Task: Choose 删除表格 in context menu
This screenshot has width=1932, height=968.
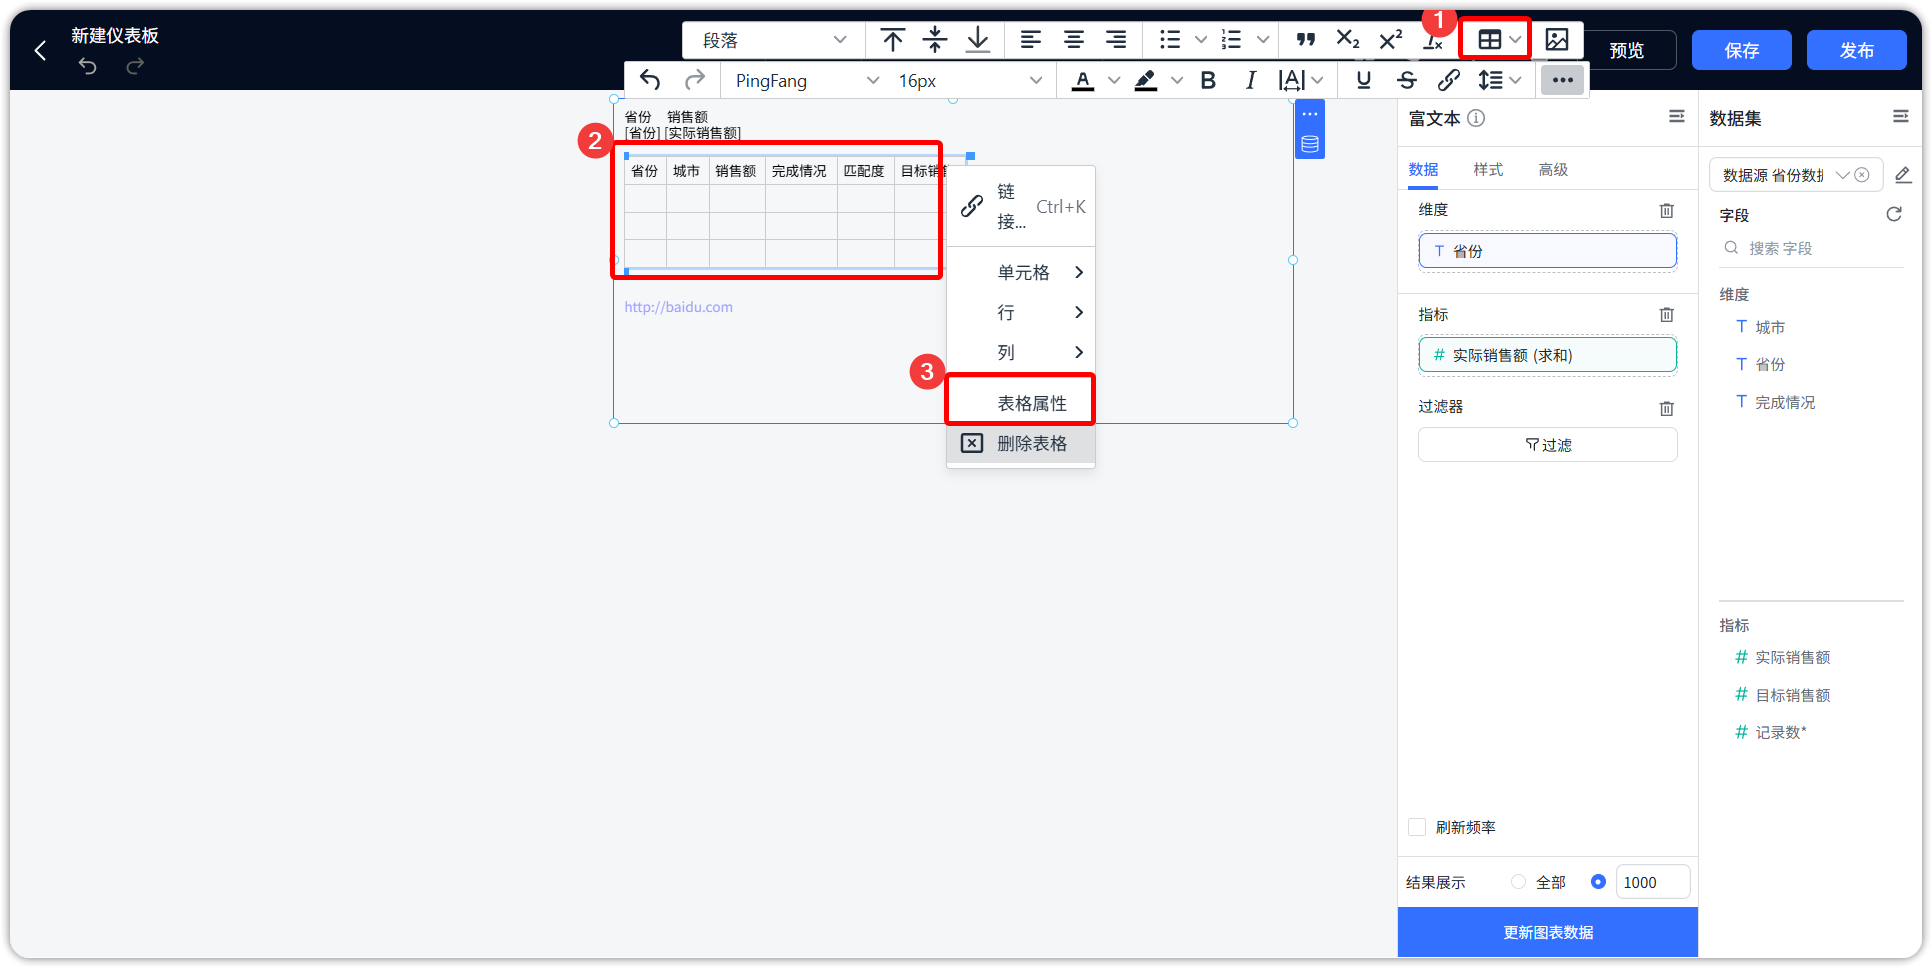Action: point(1021,443)
